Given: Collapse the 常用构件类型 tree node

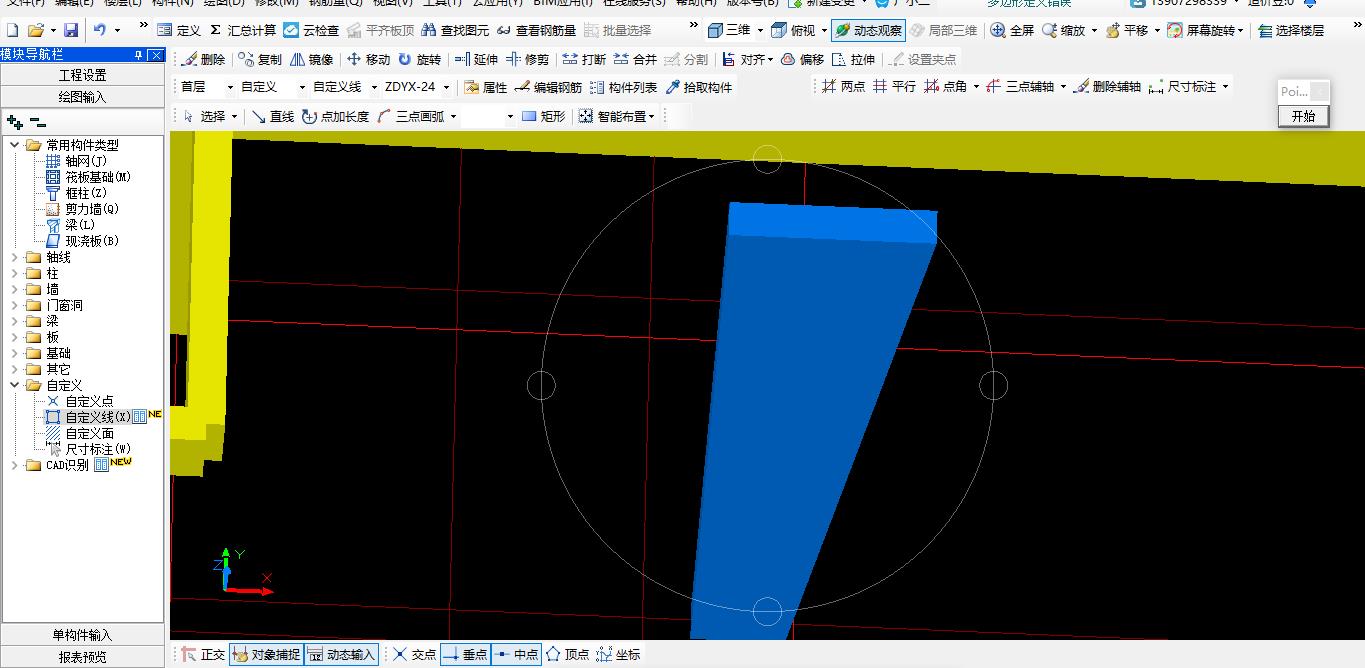Looking at the screenshot, I should tap(15, 145).
